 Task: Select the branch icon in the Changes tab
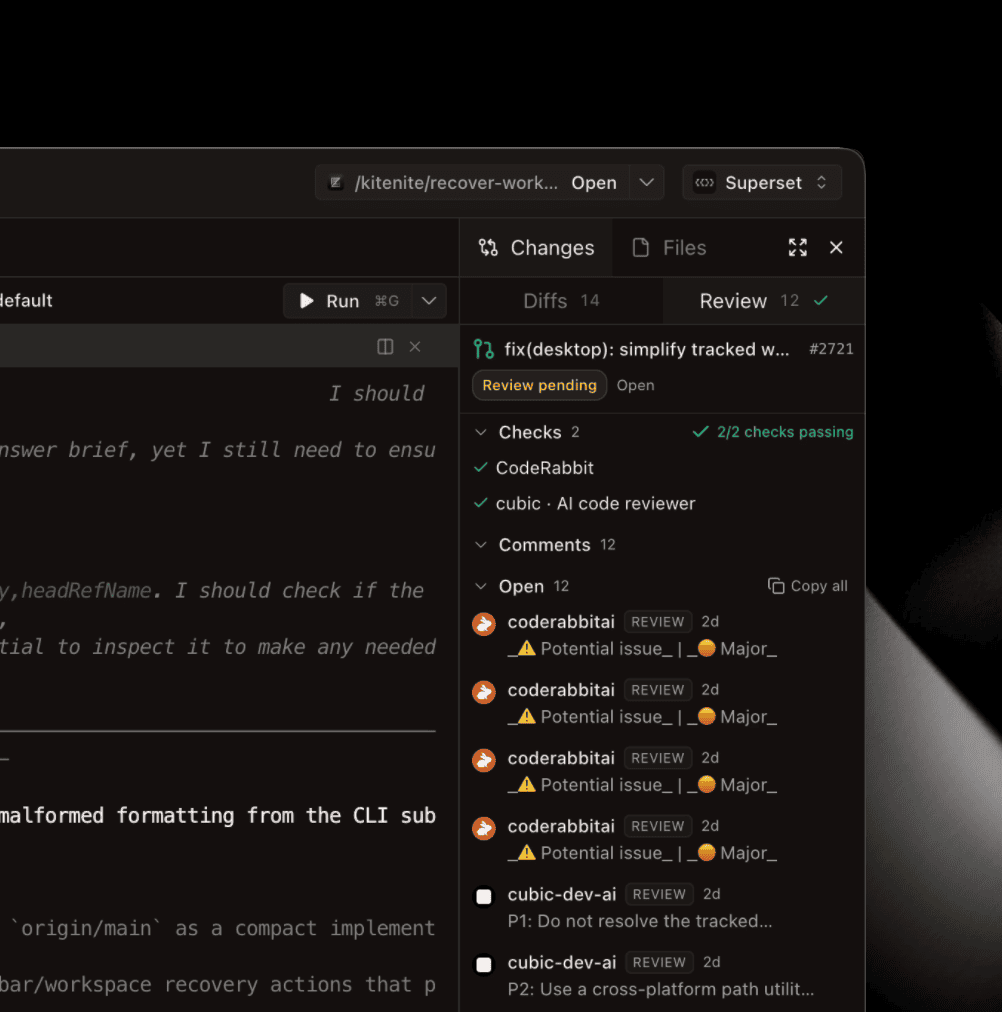(489, 247)
